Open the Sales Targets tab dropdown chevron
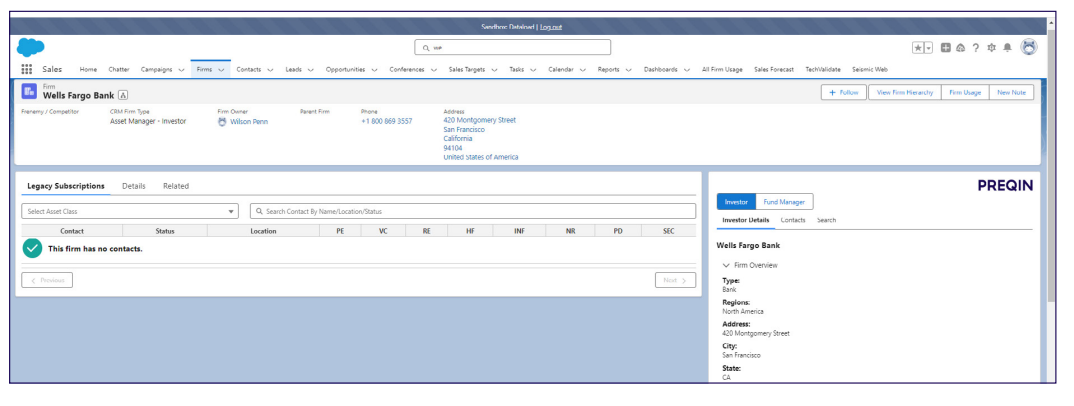 494,70
